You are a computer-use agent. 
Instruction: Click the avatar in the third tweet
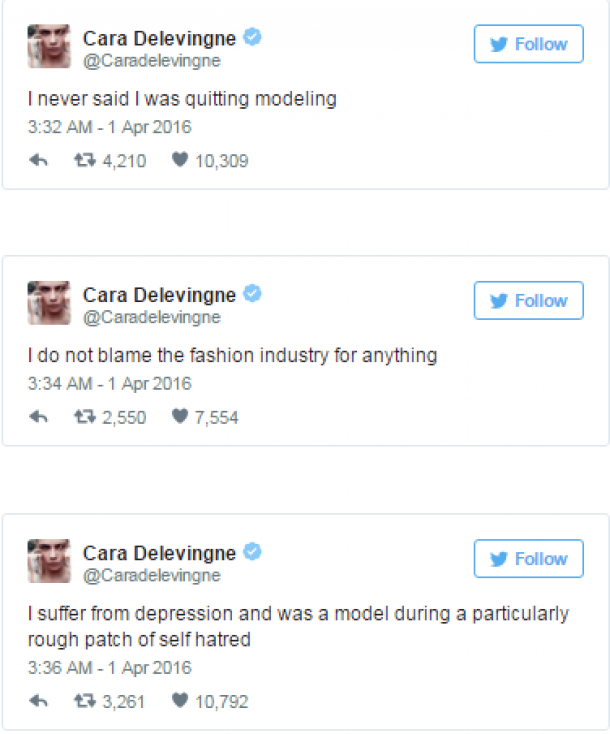click(x=48, y=561)
